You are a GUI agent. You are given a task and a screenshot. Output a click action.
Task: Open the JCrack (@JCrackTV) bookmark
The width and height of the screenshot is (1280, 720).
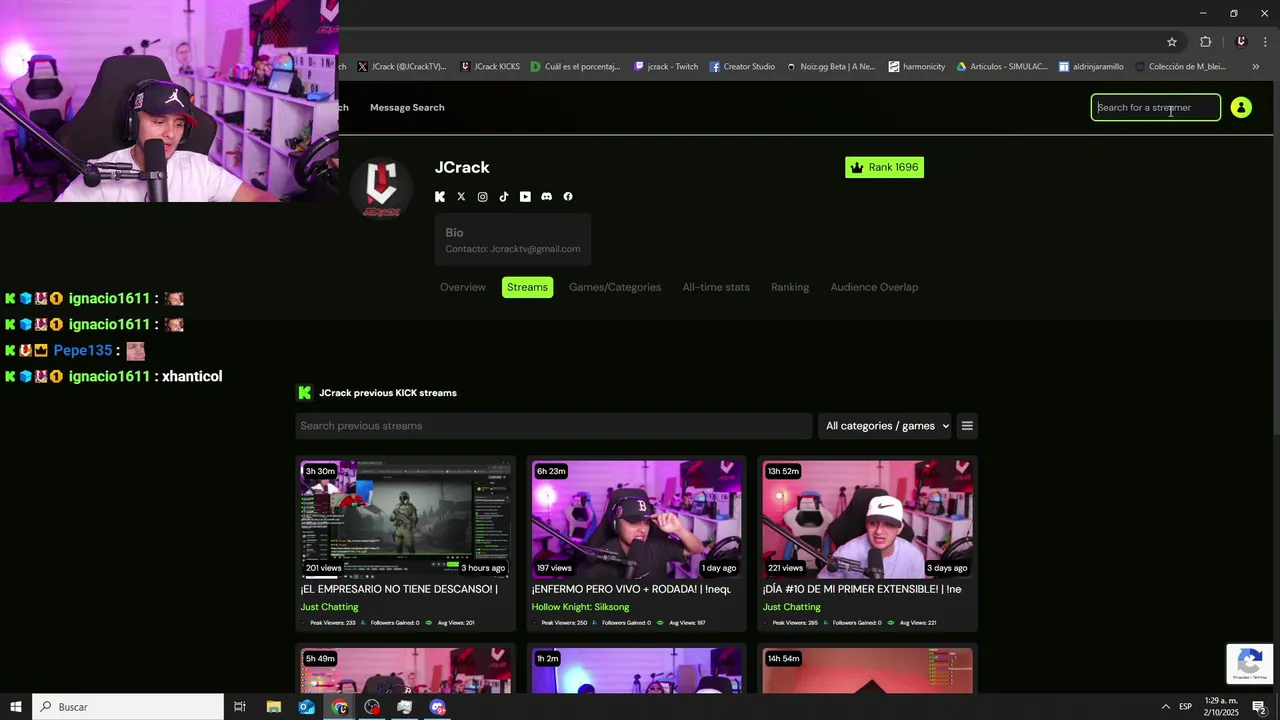coord(401,67)
